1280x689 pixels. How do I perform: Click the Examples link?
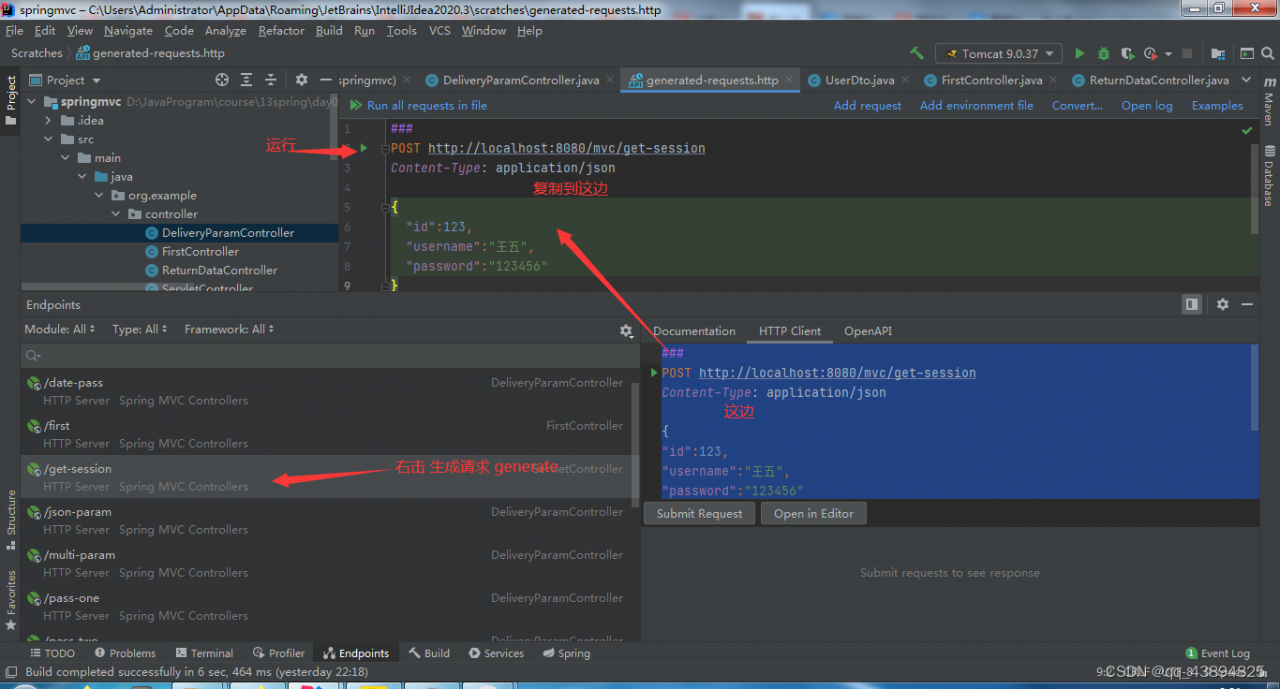[1217, 105]
